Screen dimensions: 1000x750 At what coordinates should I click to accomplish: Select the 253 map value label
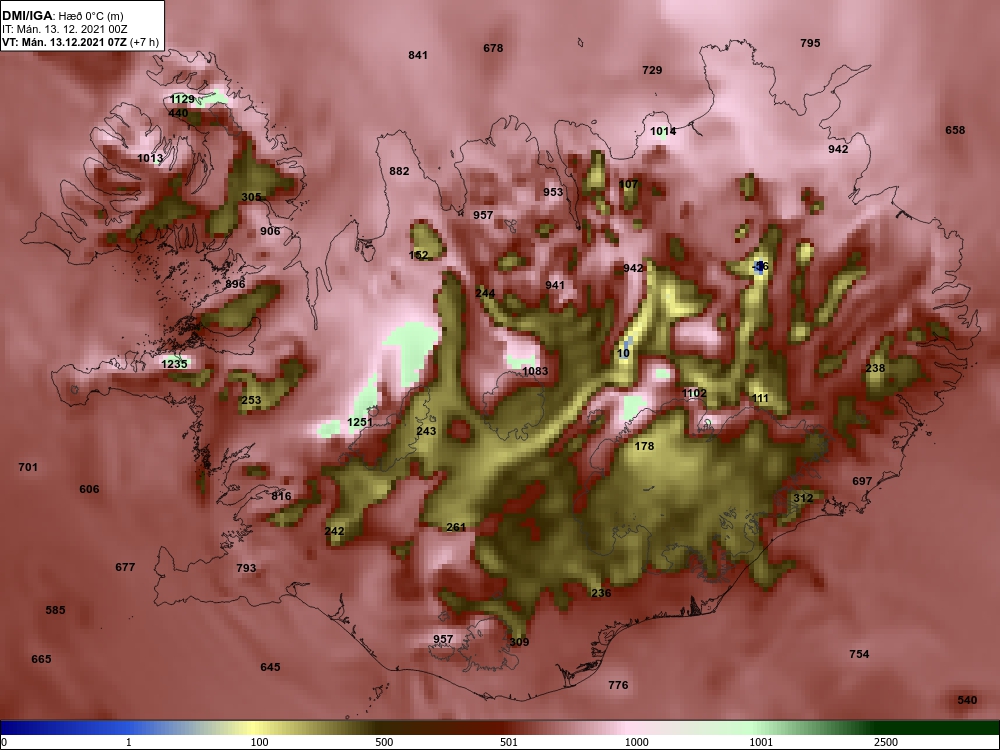[x=251, y=401]
